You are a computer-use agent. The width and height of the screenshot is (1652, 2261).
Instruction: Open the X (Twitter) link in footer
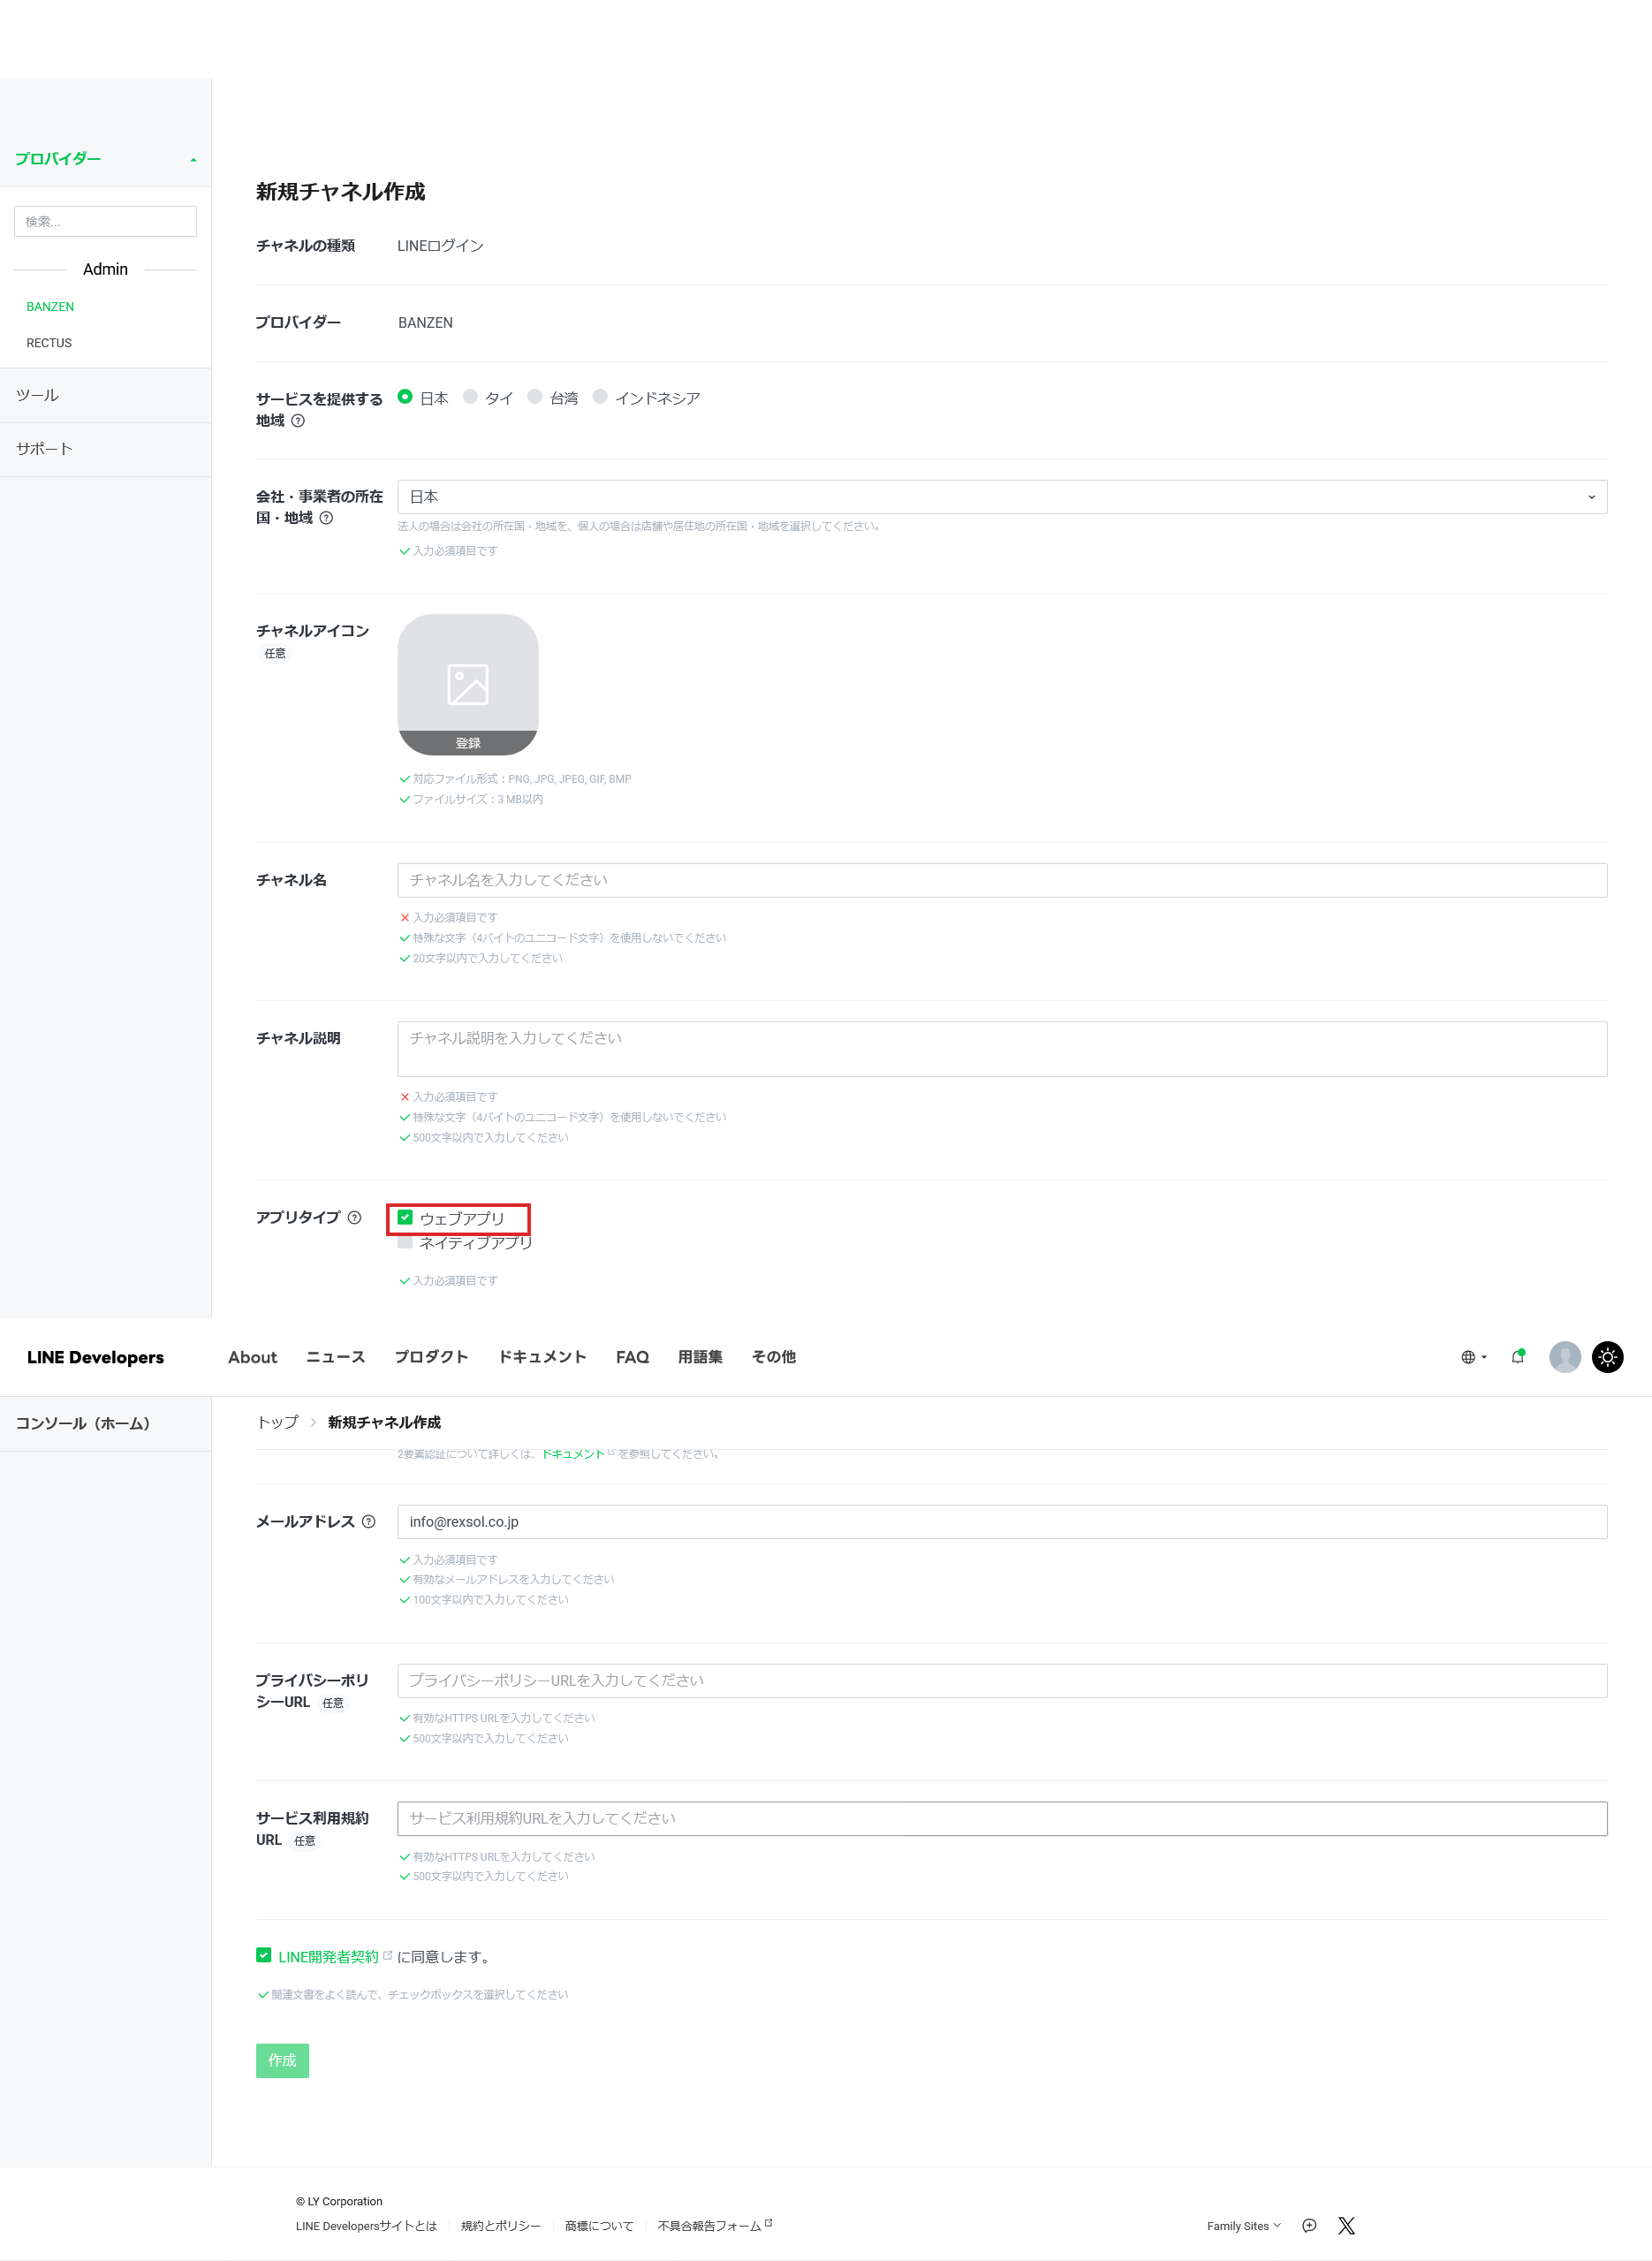point(1346,2225)
